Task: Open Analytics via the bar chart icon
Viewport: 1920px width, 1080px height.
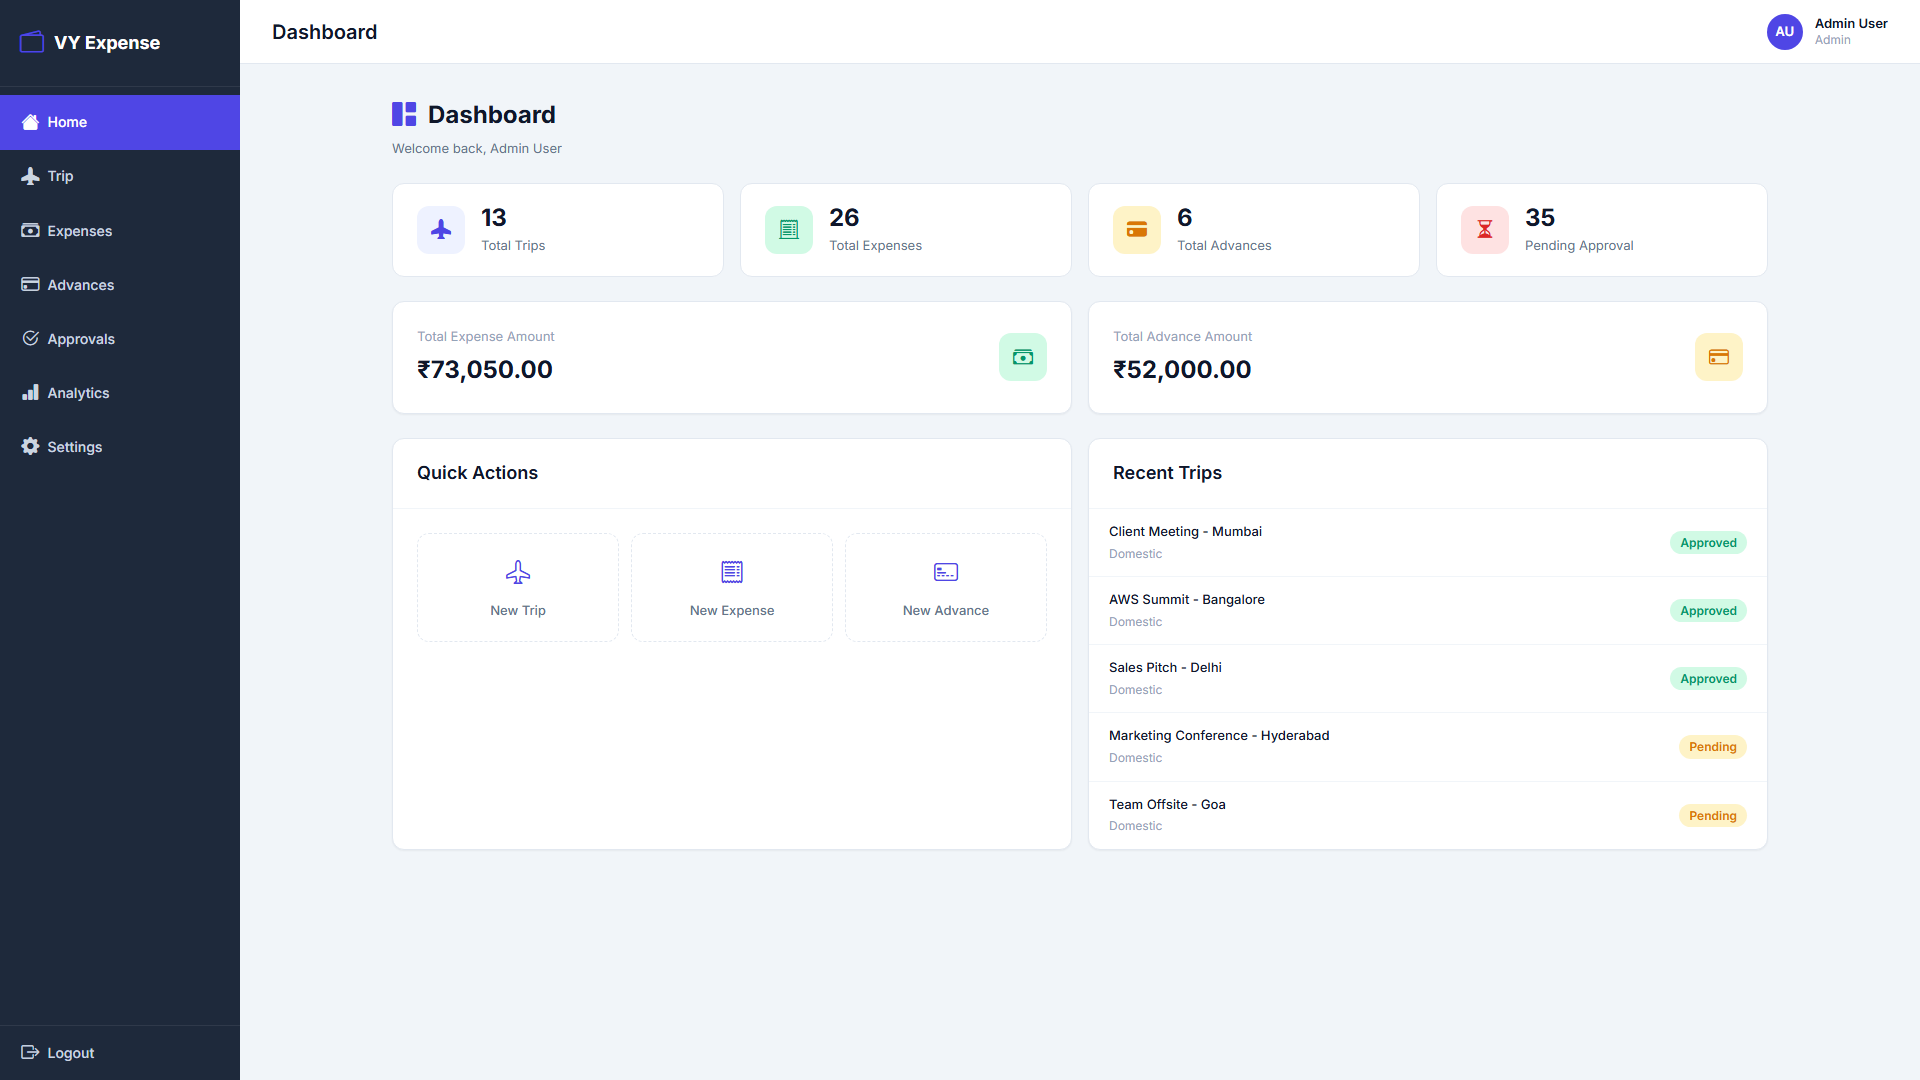Action: (30, 392)
